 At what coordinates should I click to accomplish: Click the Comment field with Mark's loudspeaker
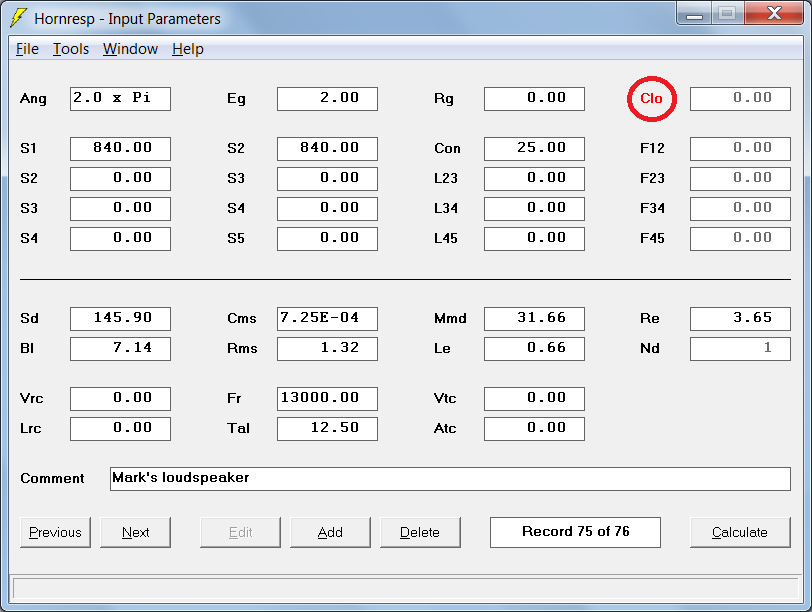pyautogui.click(x=450, y=479)
